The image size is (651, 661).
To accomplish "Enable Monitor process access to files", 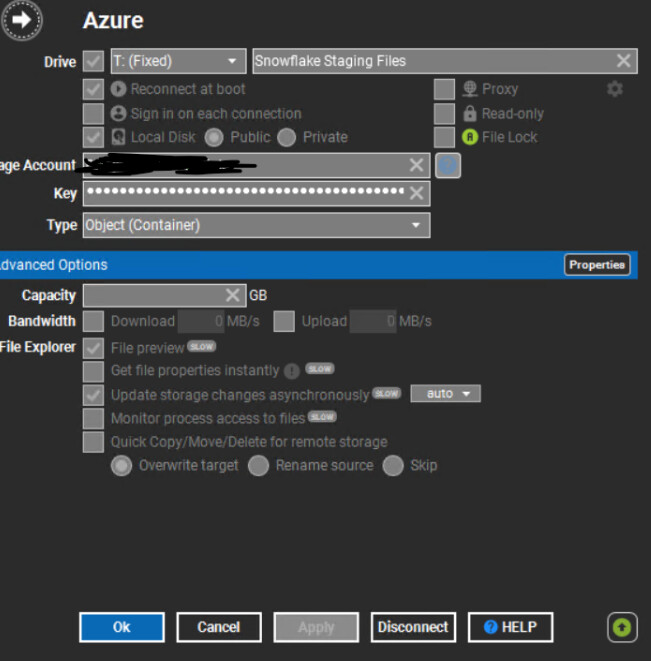I will tap(93, 418).
